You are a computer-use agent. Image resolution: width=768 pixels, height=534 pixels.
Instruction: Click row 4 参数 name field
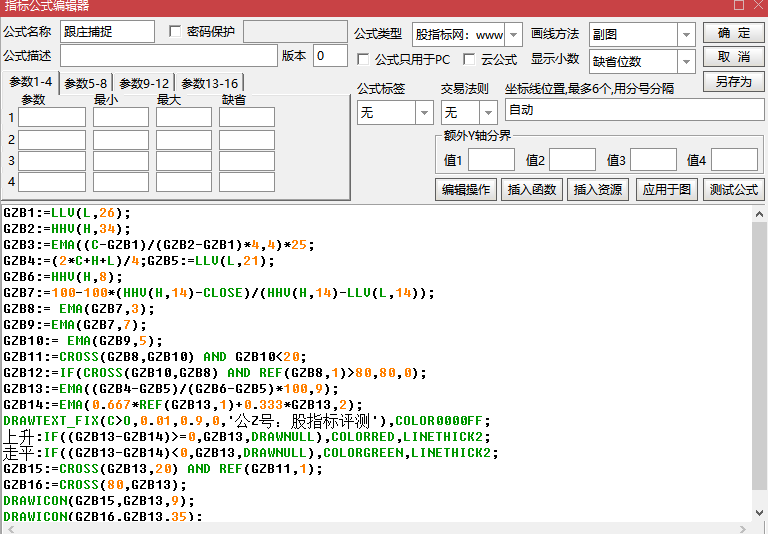pos(52,182)
